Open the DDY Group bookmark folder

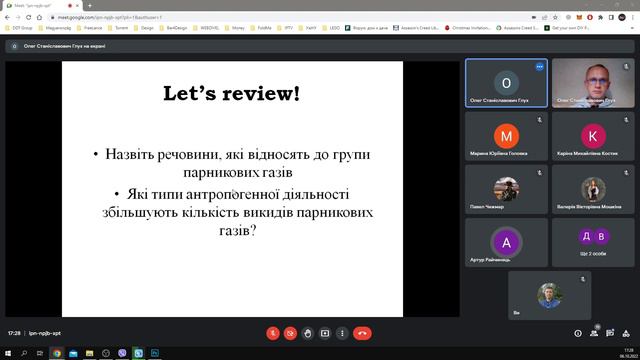pos(18,28)
